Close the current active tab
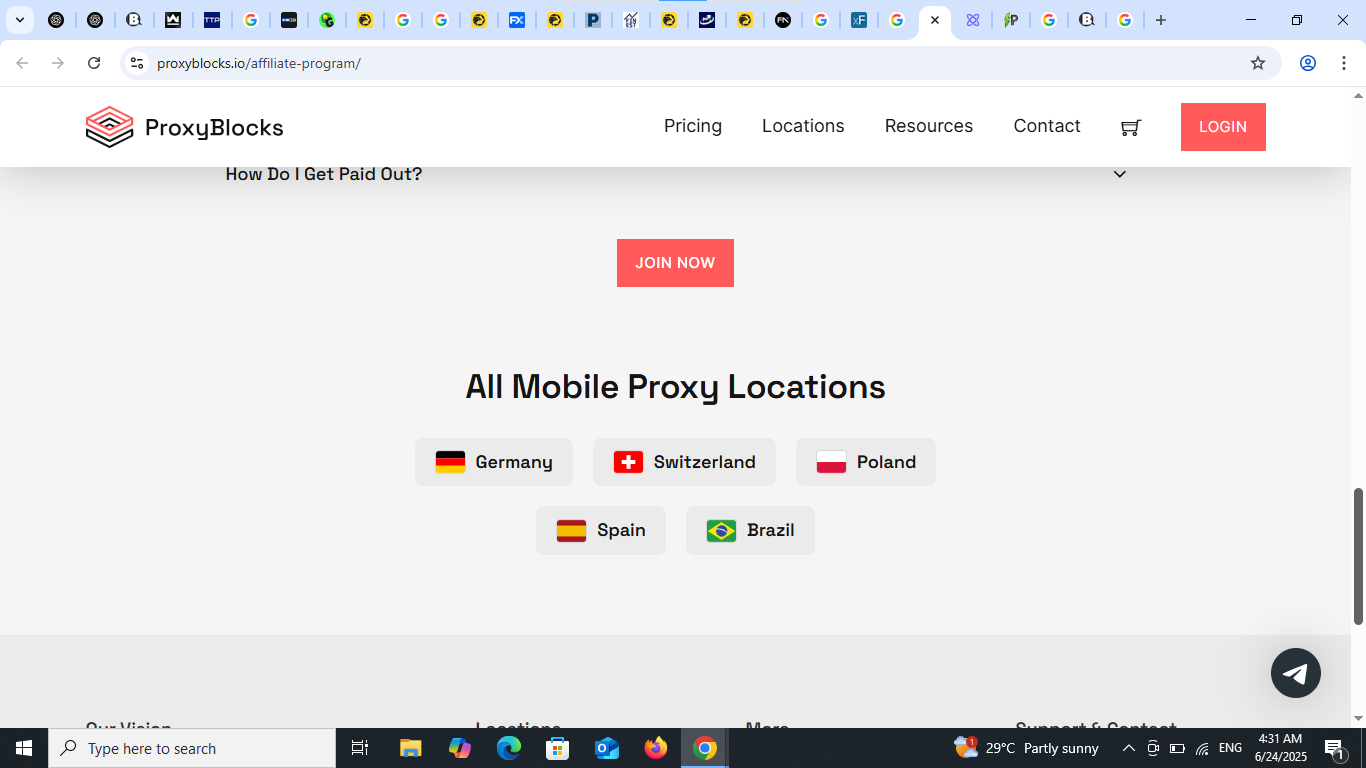The image size is (1366, 768). pyautogui.click(x=935, y=20)
